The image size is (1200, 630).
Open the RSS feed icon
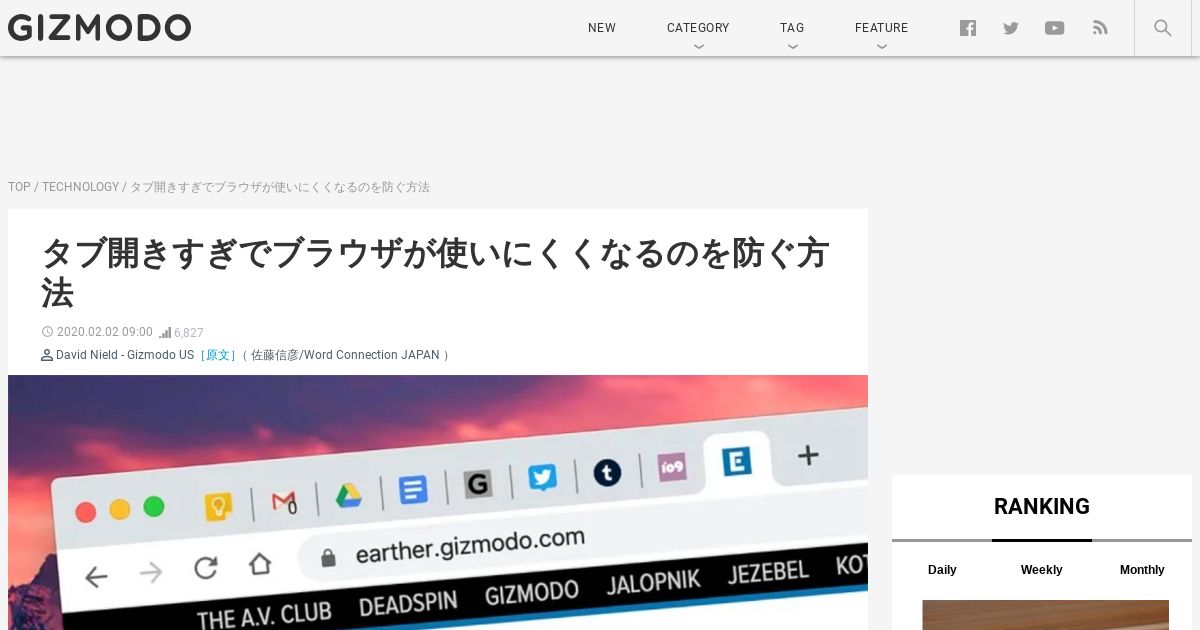point(1100,28)
